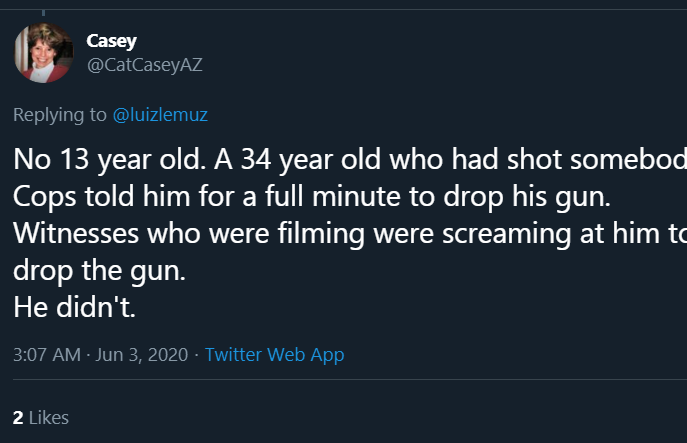Click the word Likes
The width and height of the screenshot is (687, 443).
(x=49, y=418)
